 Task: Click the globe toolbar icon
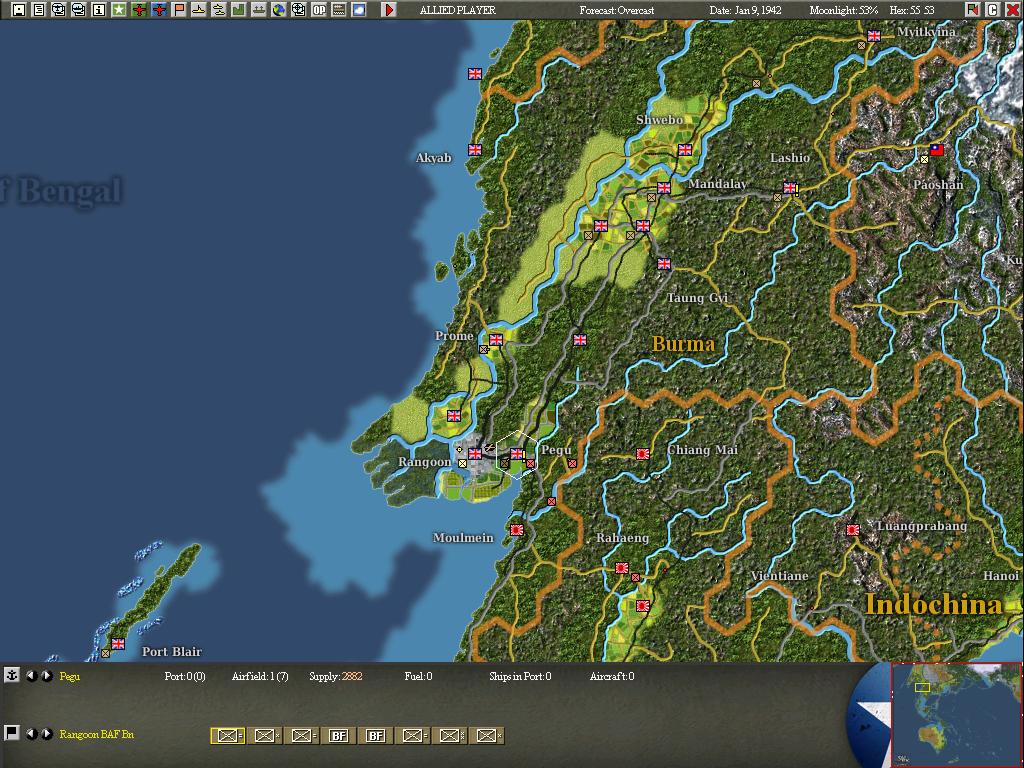(x=279, y=10)
